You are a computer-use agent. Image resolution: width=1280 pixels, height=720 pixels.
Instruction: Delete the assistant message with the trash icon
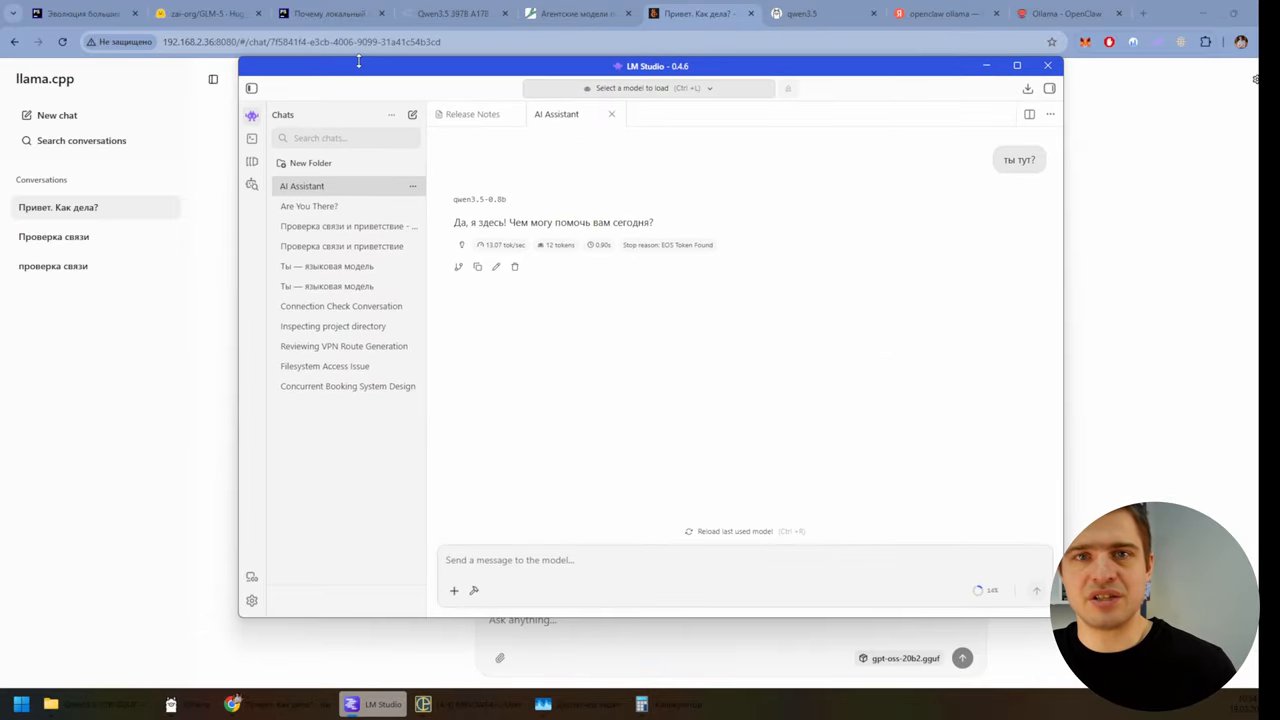(x=515, y=267)
